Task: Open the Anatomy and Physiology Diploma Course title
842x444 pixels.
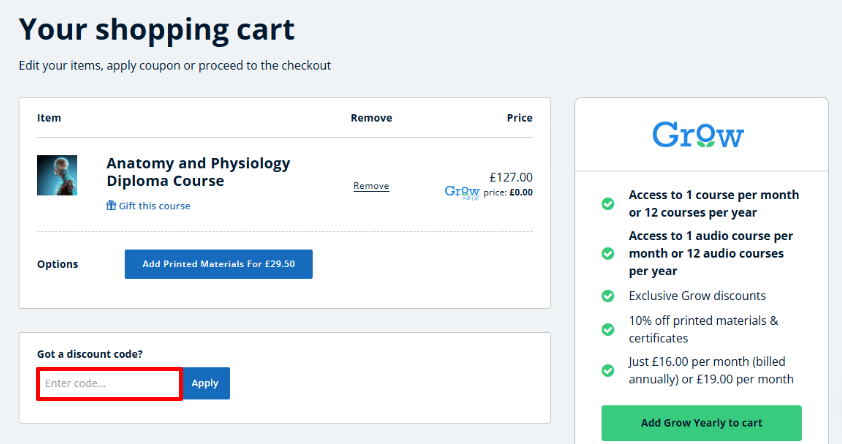Action: tap(198, 172)
